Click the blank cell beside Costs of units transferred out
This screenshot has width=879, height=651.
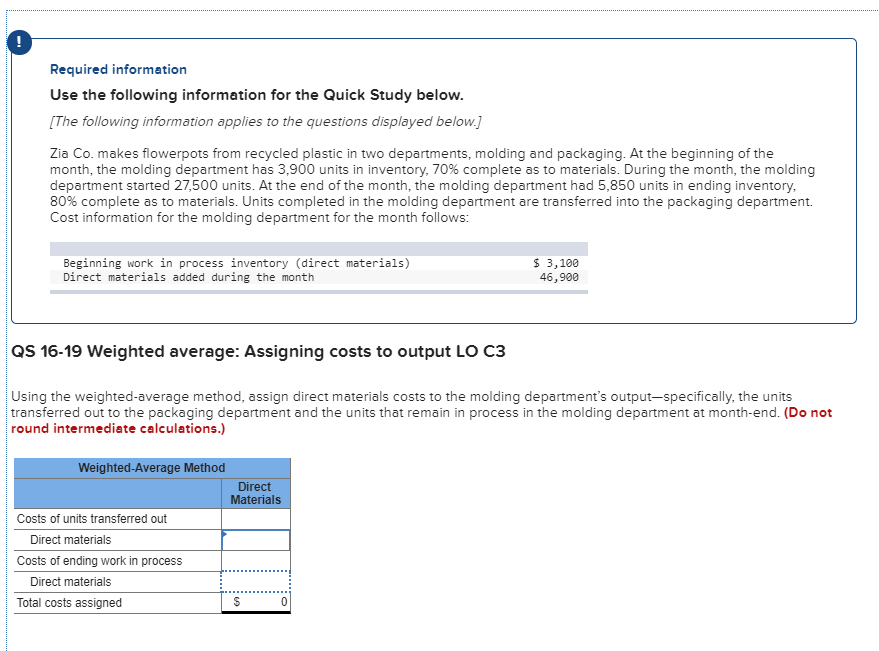point(256,519)
